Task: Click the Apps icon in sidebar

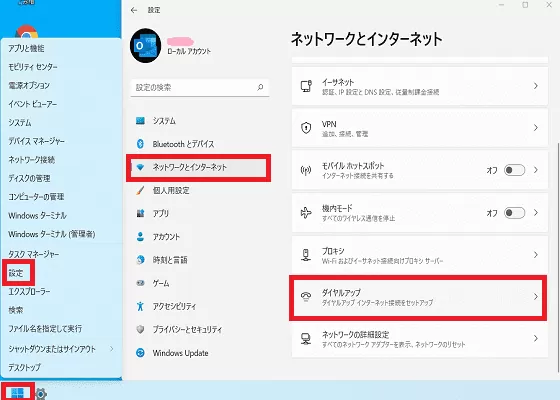Action: click(140, 214)
